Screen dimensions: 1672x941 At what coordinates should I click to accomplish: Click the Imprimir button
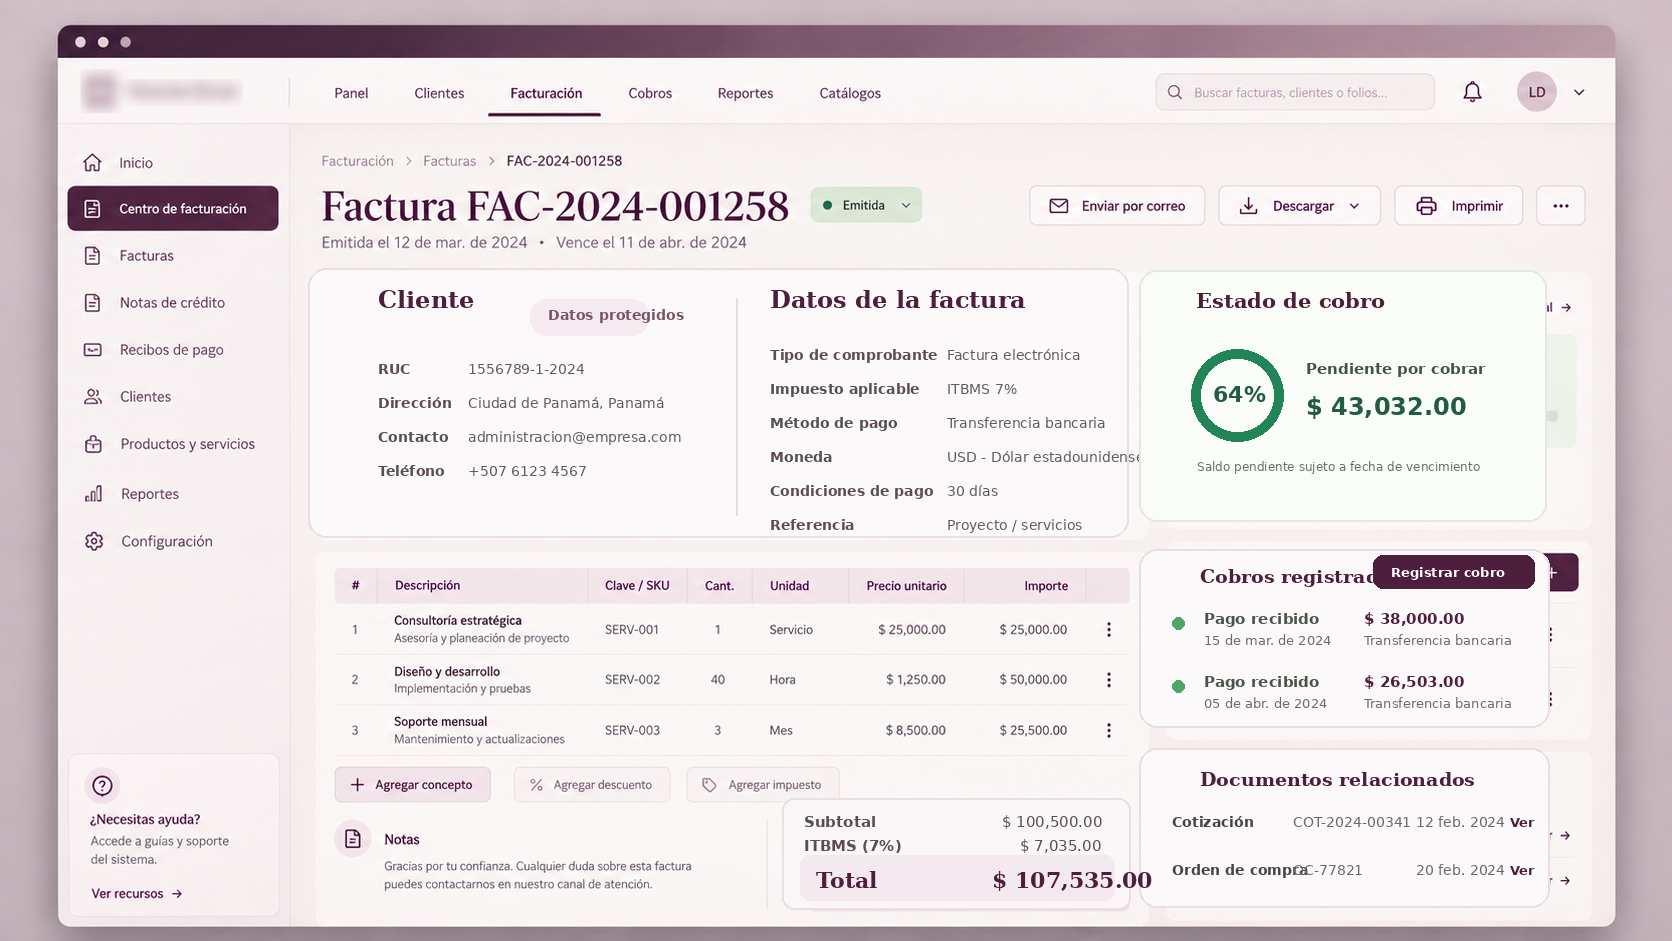[x=1459, y=206]
